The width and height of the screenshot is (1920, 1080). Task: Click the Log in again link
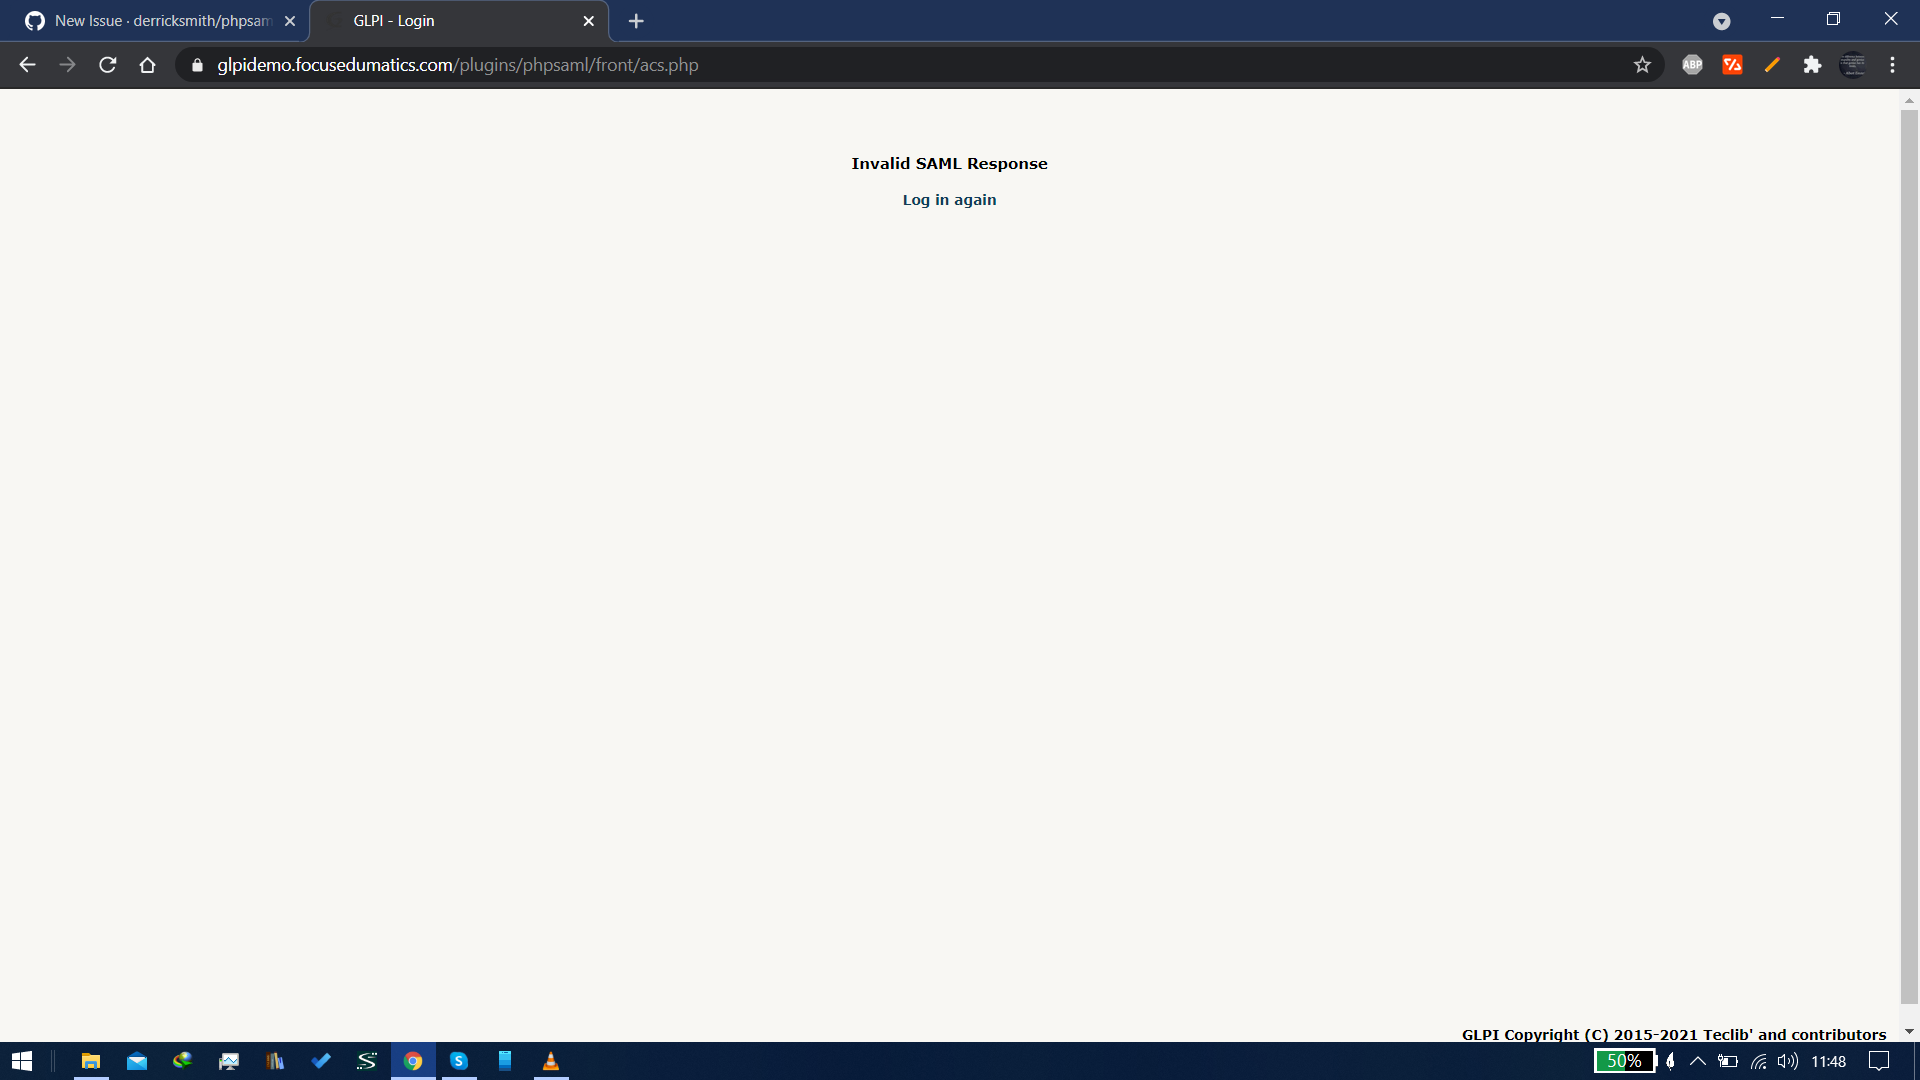[x=949, y=199]
